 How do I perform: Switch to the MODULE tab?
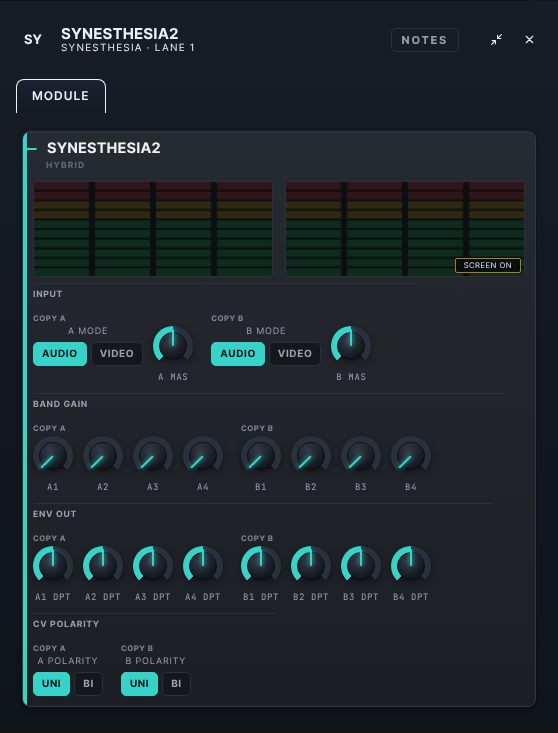pyautogui.click(x=61, y=96)
